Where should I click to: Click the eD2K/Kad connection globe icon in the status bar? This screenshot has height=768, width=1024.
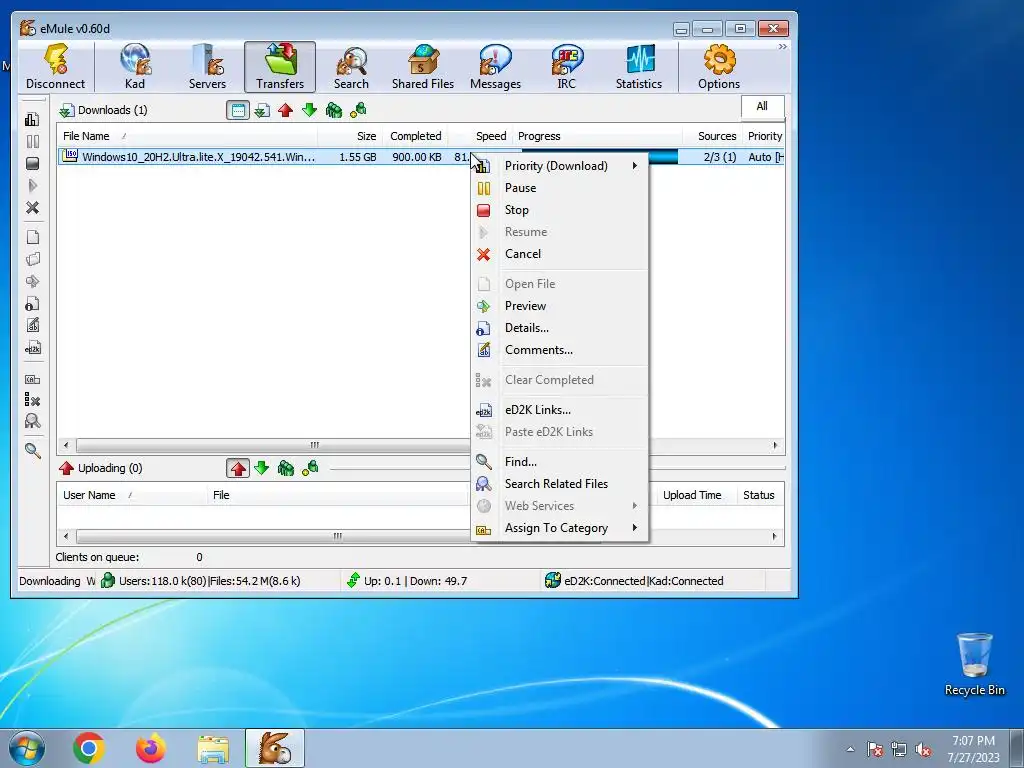(552, 580)
